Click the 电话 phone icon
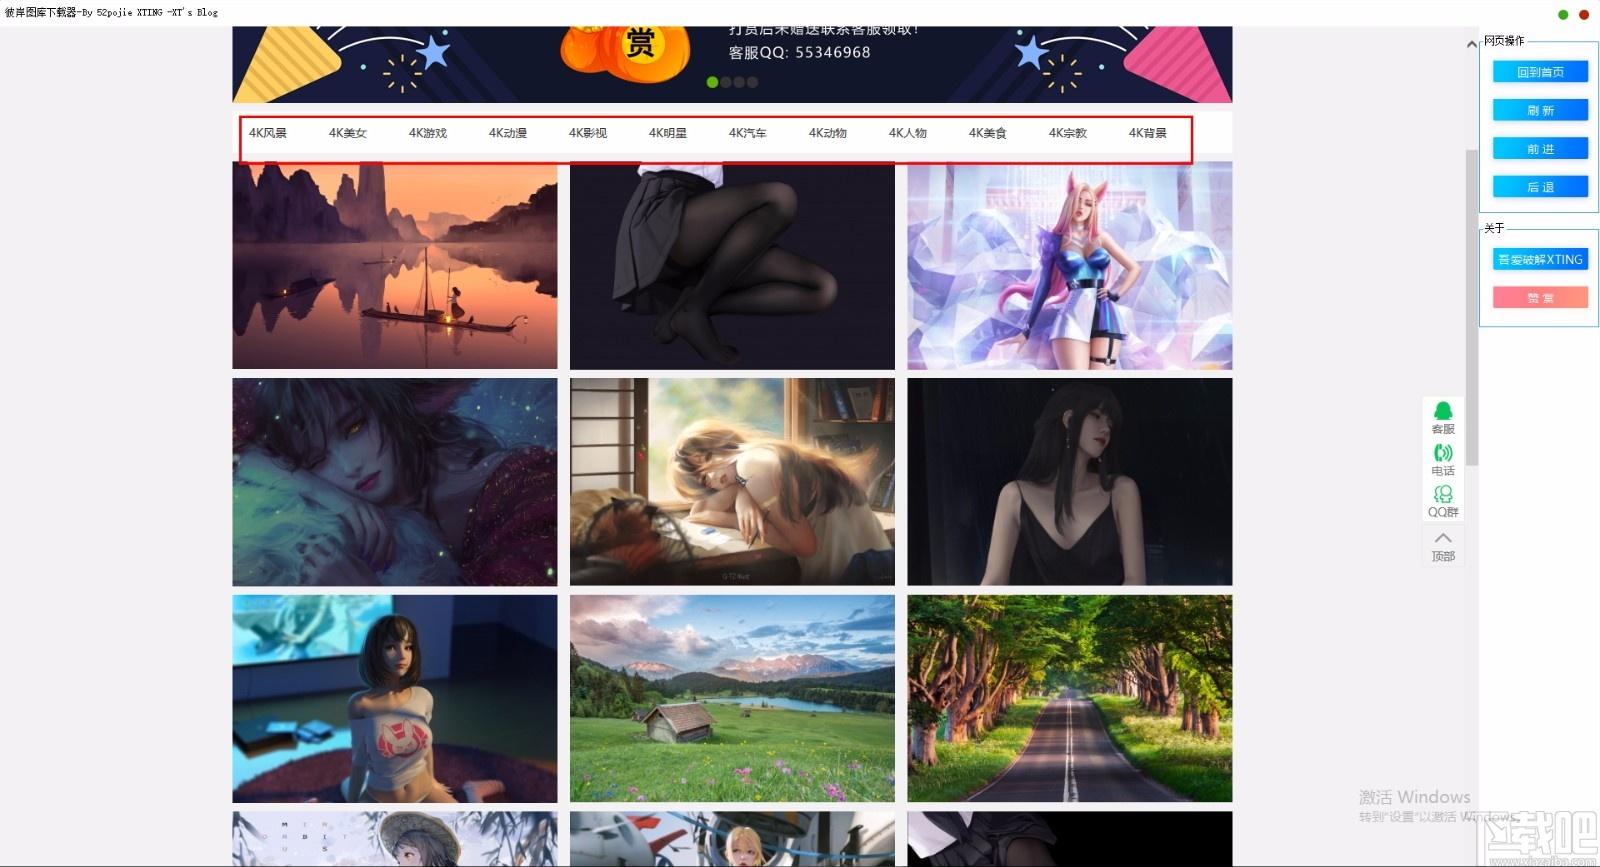This screenshot has height=867, width=1600. tap(1443, 460)
